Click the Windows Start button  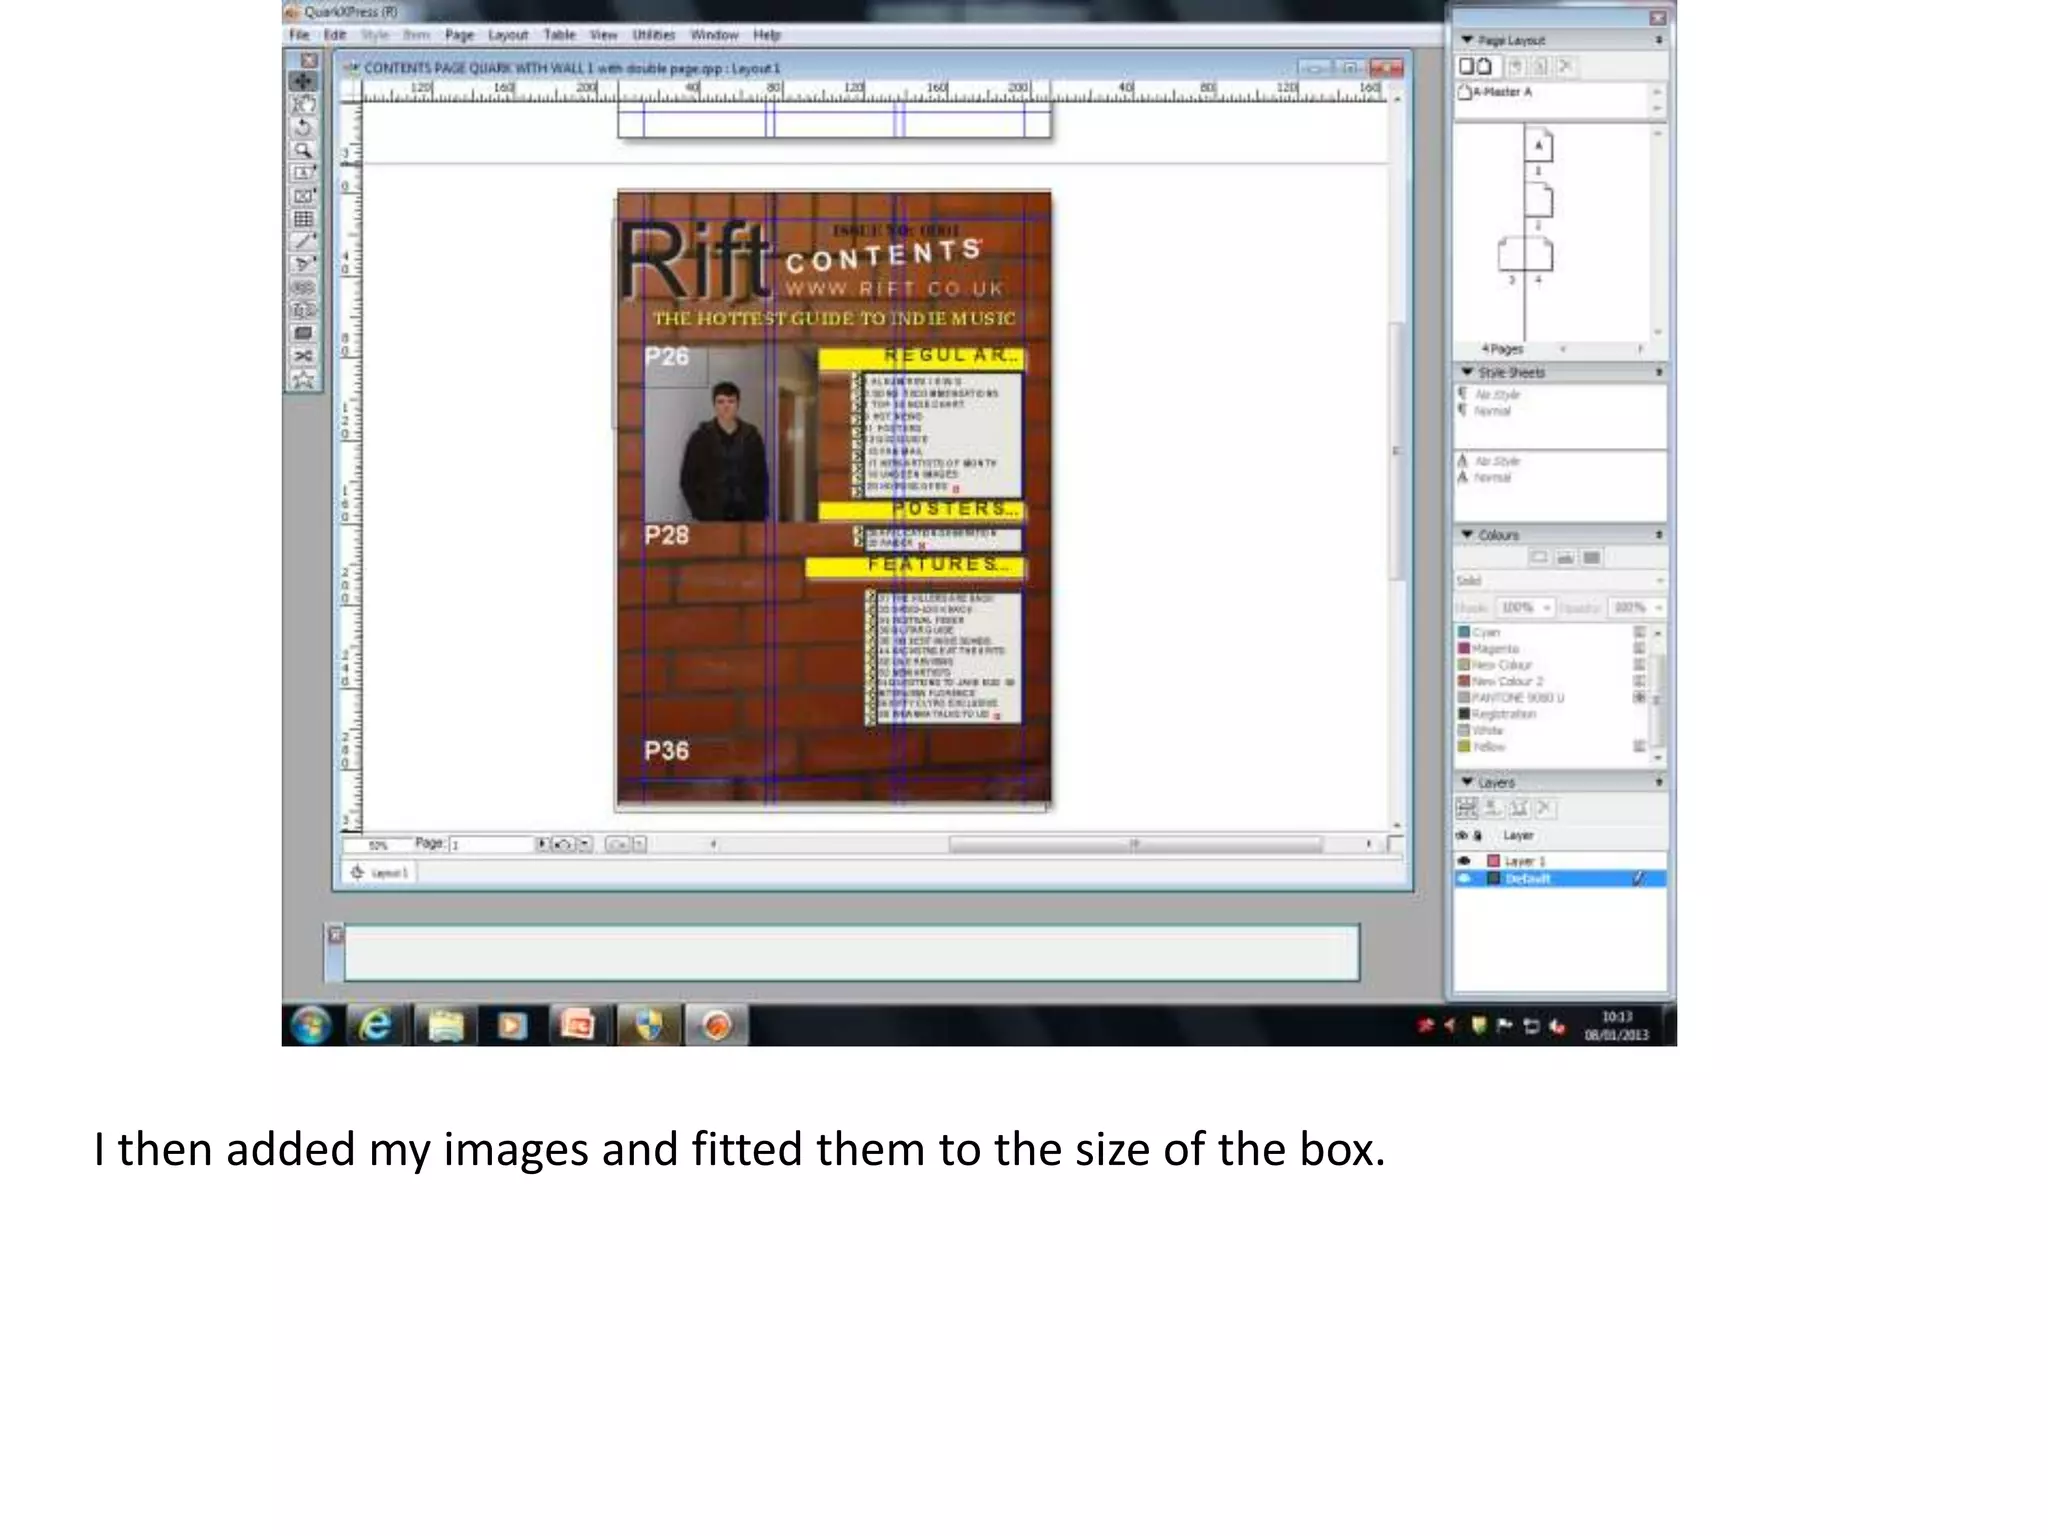click(x=311, y=1025)
